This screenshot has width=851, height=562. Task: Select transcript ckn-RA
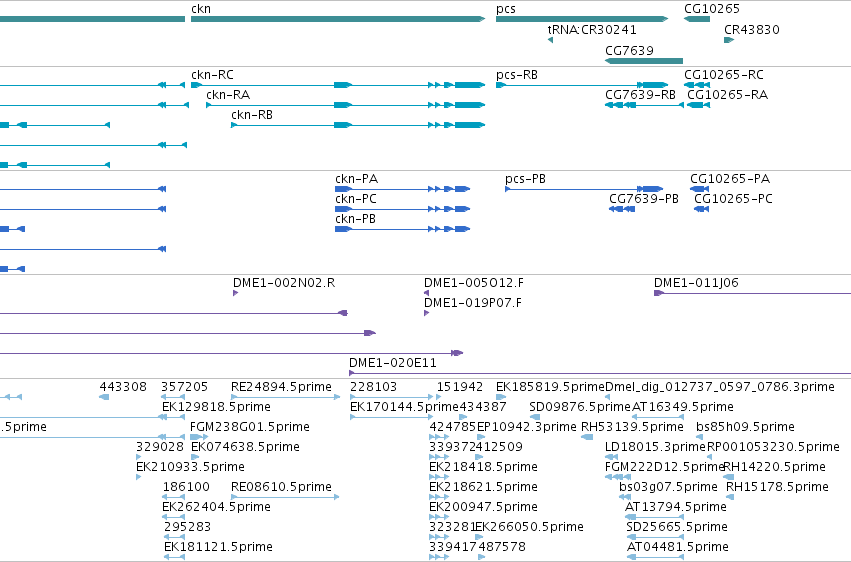point(228,95)
